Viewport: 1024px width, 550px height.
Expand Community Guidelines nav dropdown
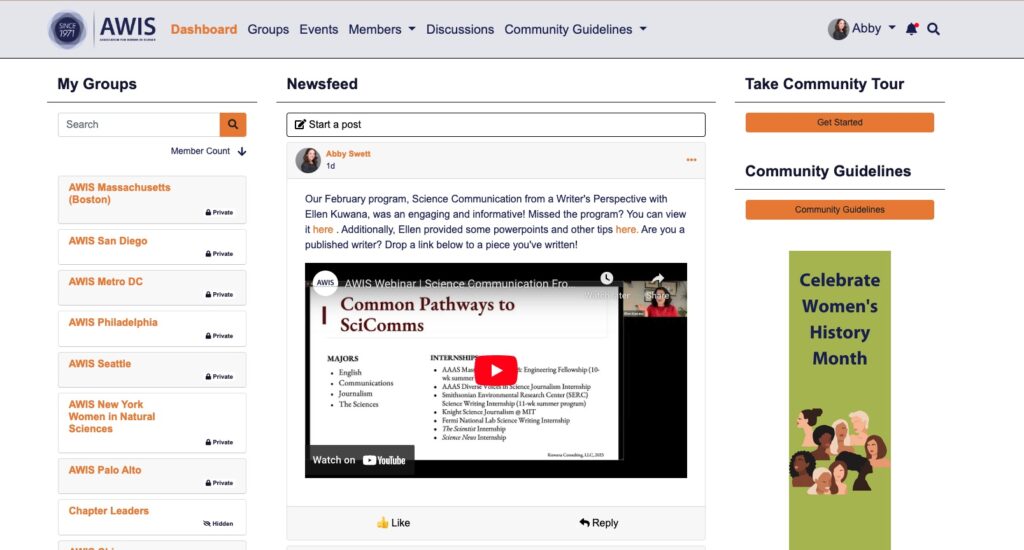pos(575,29)
